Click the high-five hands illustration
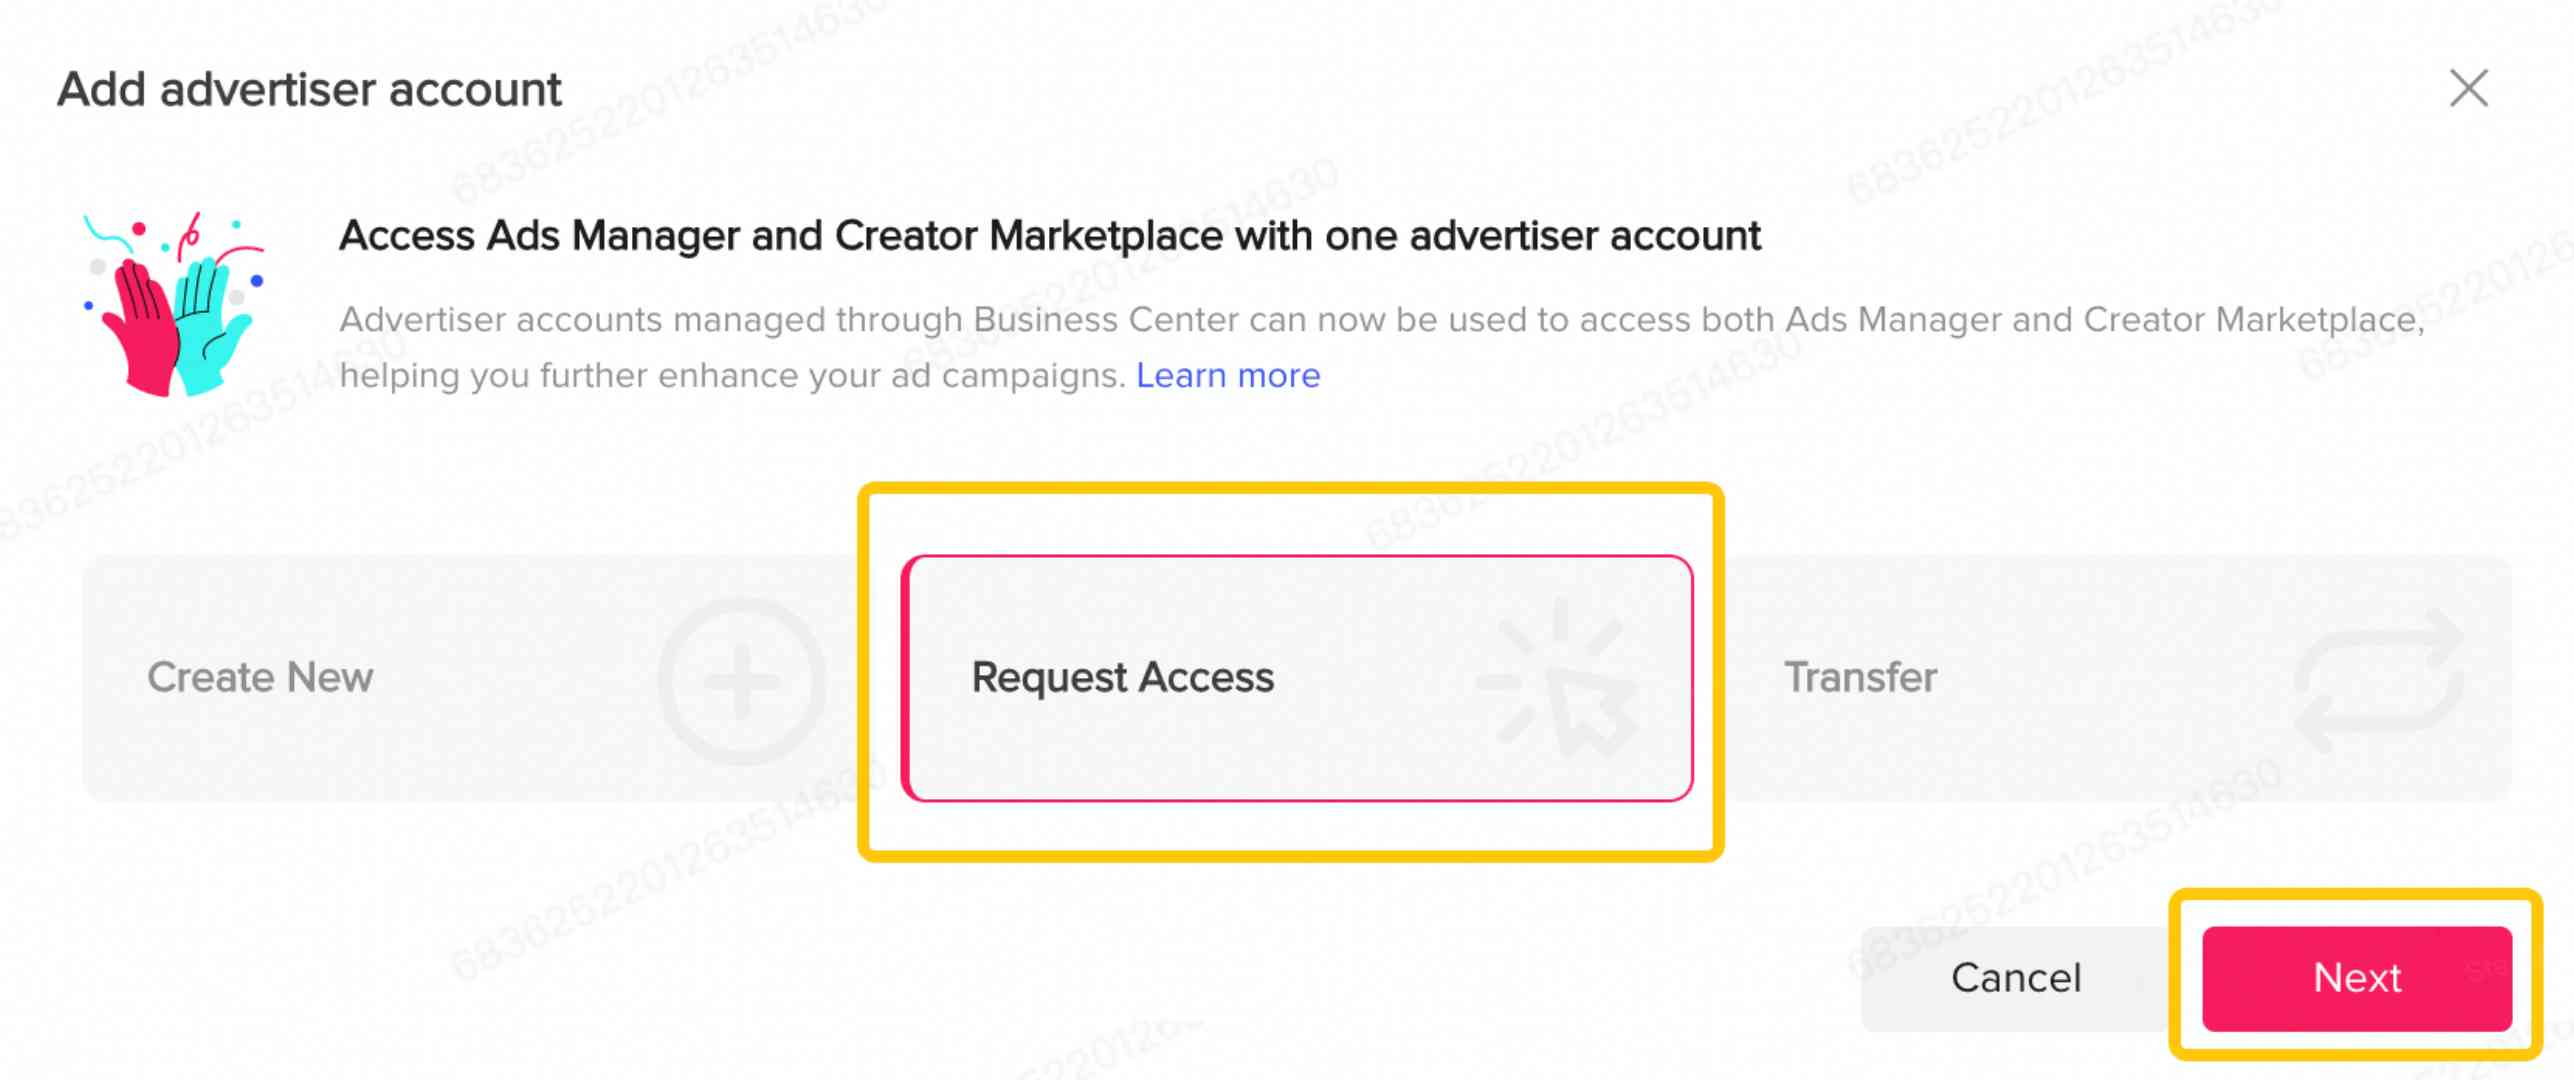The image size is (2574, 1080). pos(176,306)
